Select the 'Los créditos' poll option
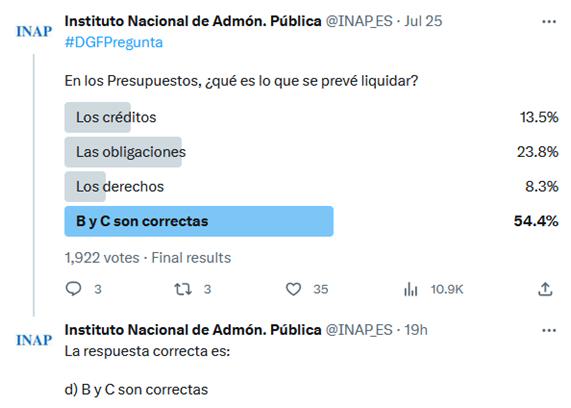 coord(311,117)
